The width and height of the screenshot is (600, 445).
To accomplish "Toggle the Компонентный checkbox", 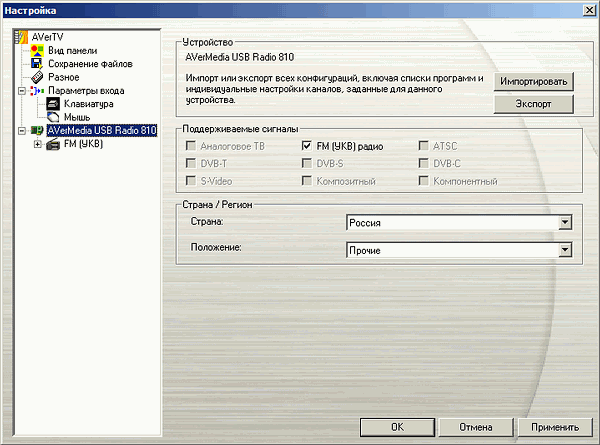I will coord(423,181).
